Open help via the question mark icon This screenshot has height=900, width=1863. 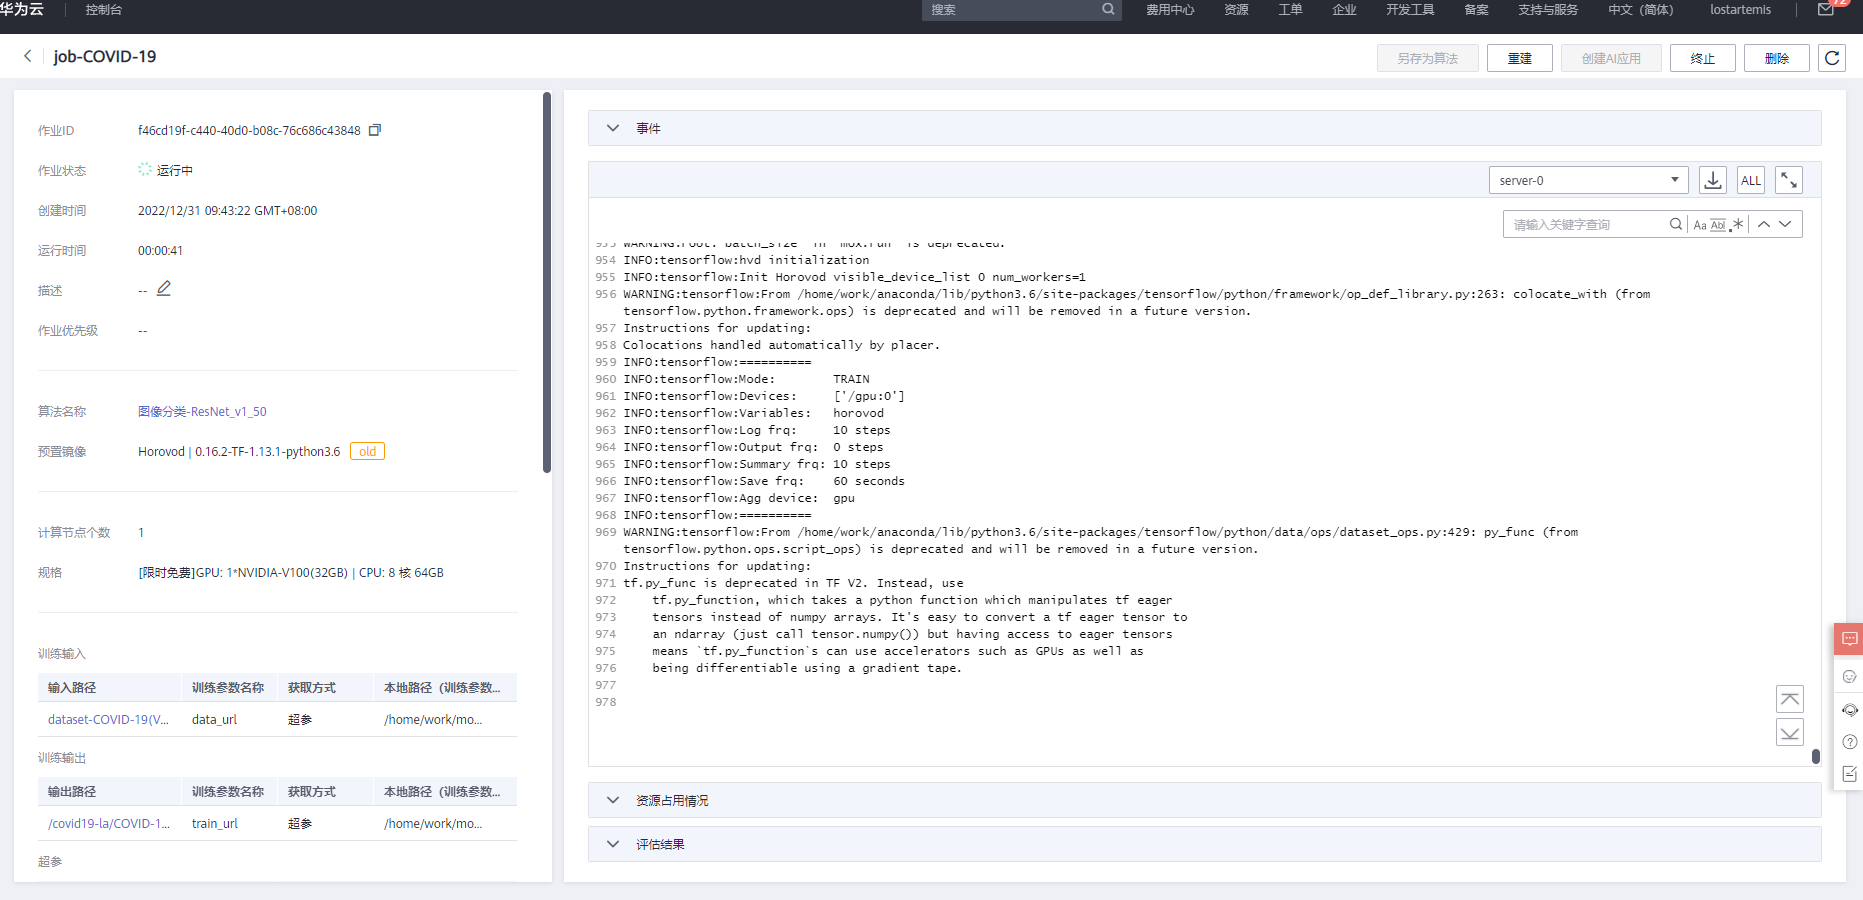tap(1850, 742)
